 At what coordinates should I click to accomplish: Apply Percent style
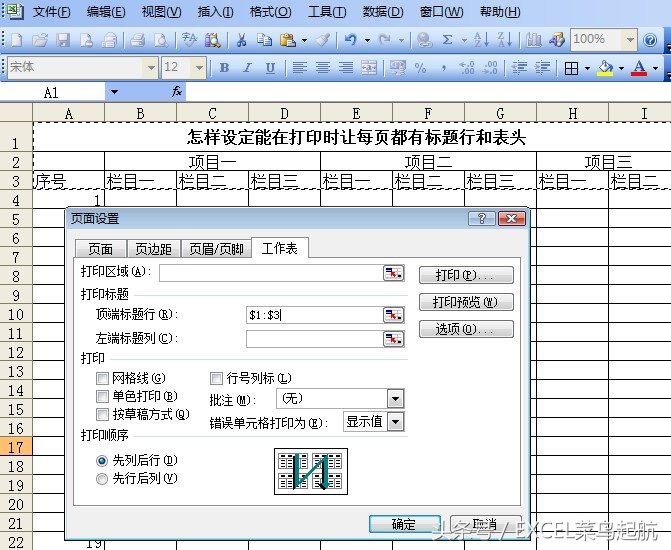click(x=420, y=68)
